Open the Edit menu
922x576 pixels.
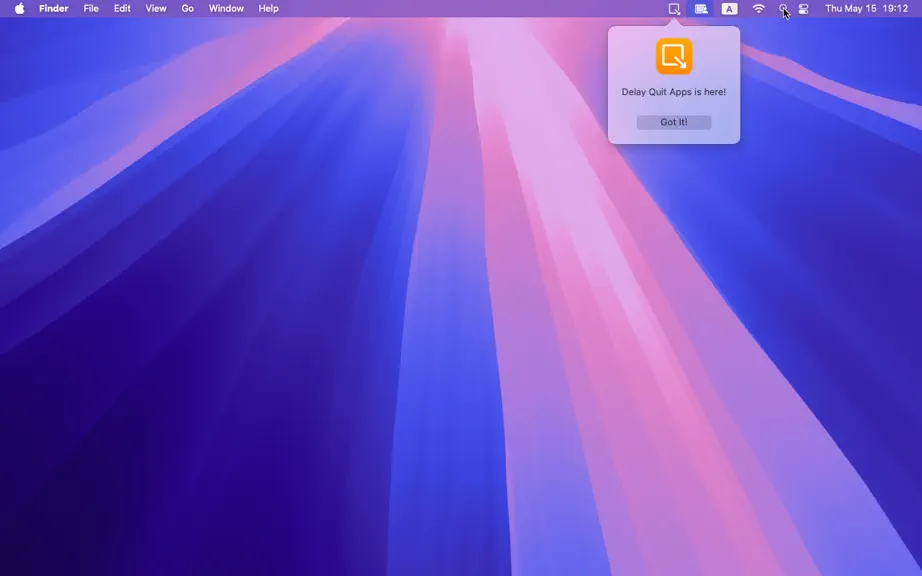[122, 8]
